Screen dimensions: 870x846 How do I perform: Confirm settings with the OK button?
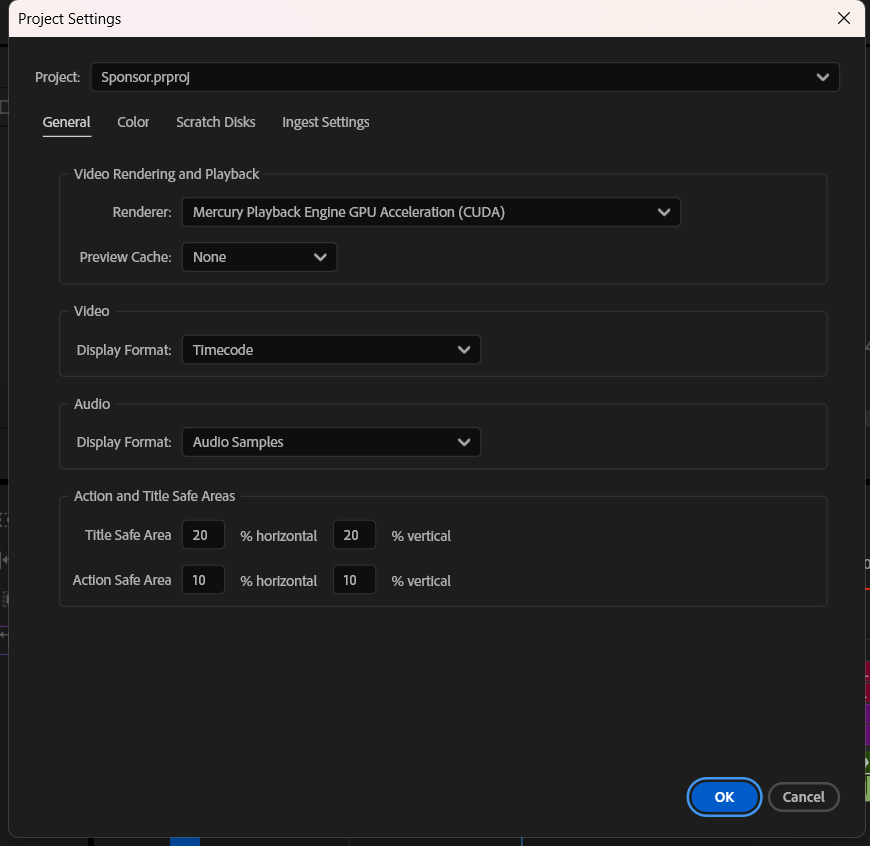point(724,797)
